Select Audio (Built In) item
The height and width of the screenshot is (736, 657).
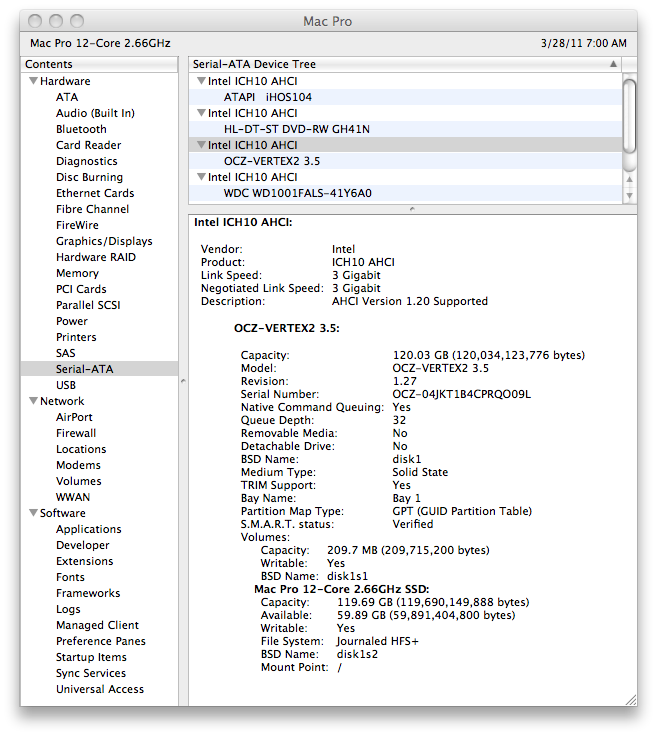(x=95, y=113)
